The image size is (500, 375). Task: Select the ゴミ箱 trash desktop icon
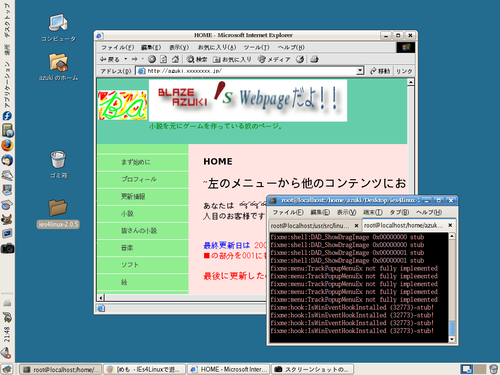pyautogui.click(x=58, y=165)
